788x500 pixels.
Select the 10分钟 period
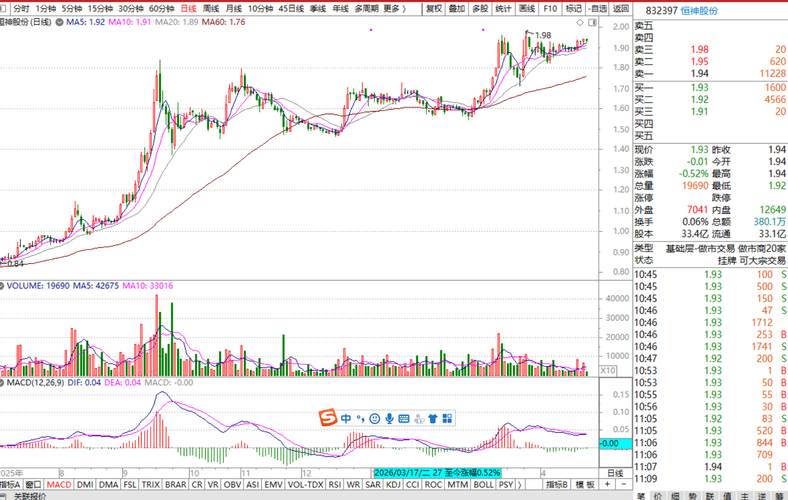260,9
